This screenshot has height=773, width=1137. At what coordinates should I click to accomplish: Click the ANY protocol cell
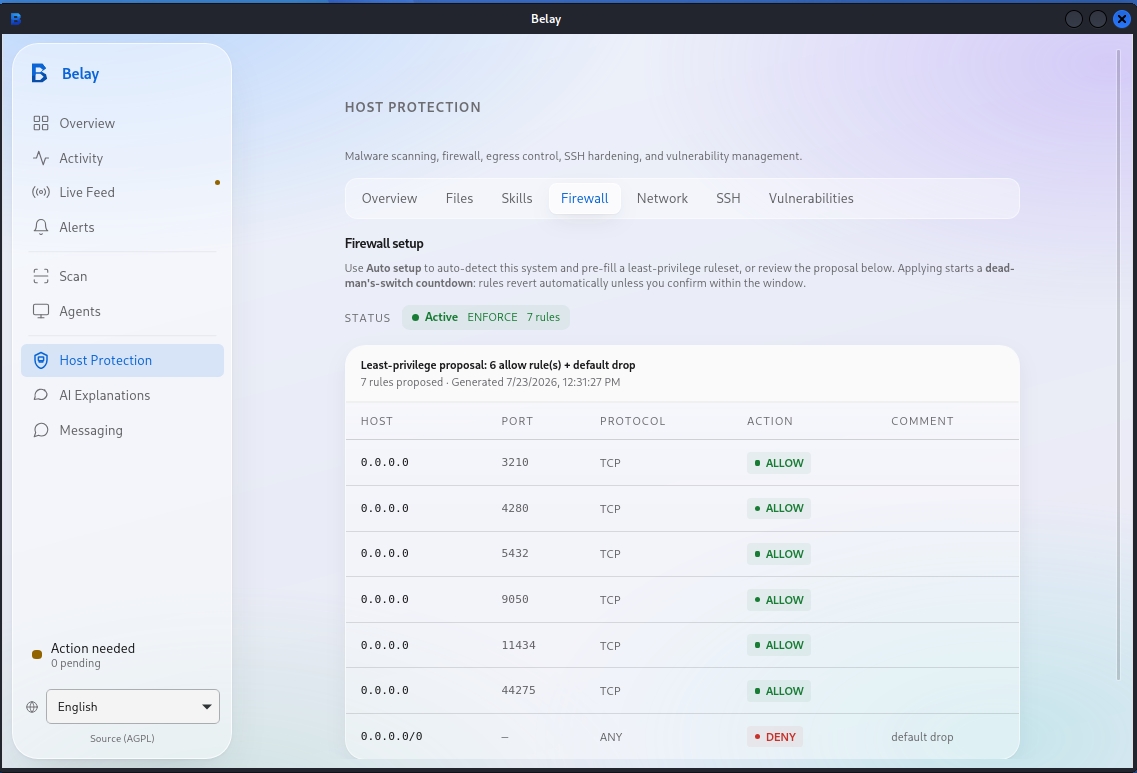click(611, 737)
